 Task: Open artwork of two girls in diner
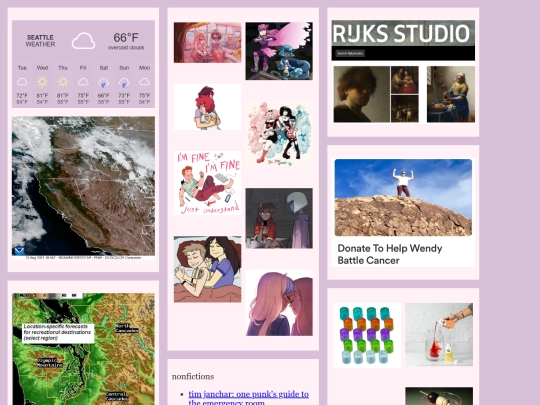tap(208, 42)
